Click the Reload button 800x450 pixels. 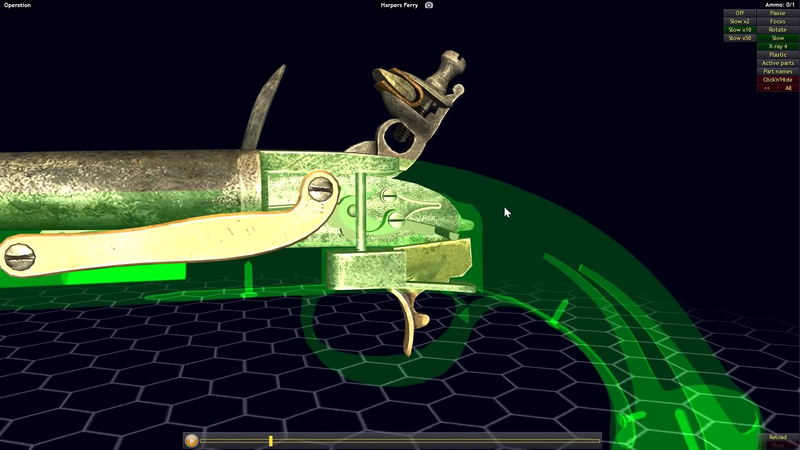coord(777,437)
